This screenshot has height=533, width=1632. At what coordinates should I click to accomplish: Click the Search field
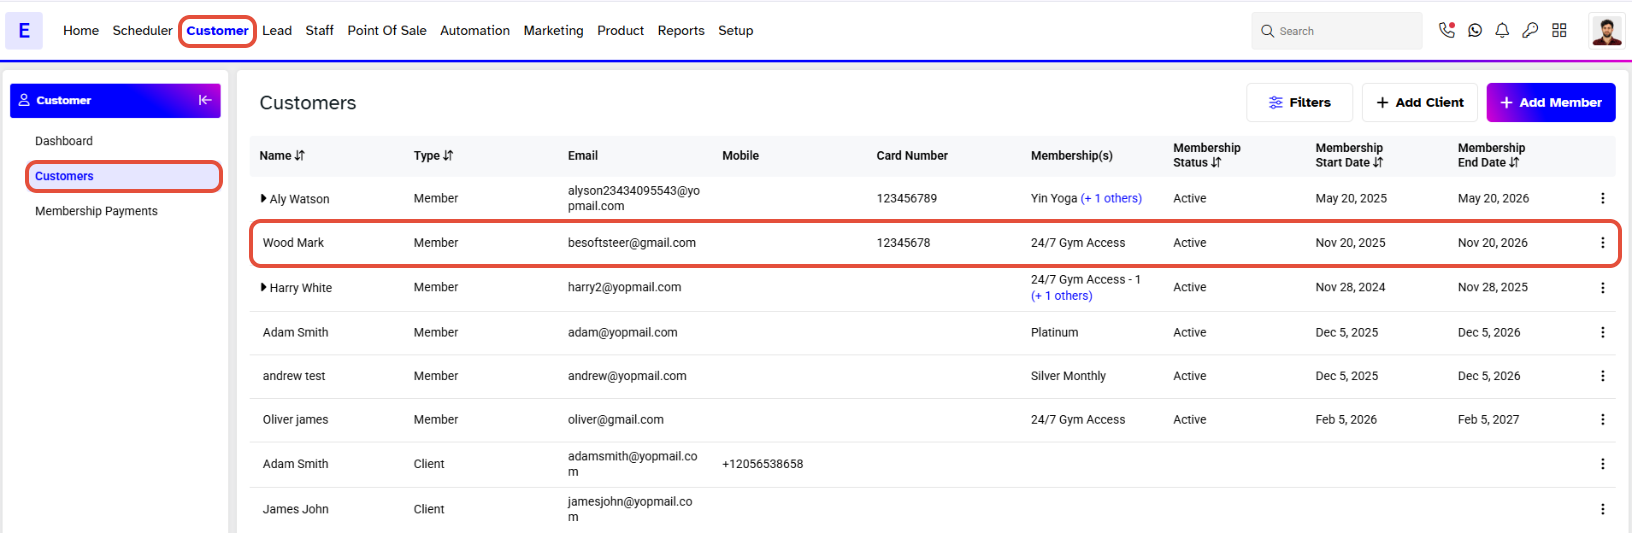click(x=1336, y=31)
